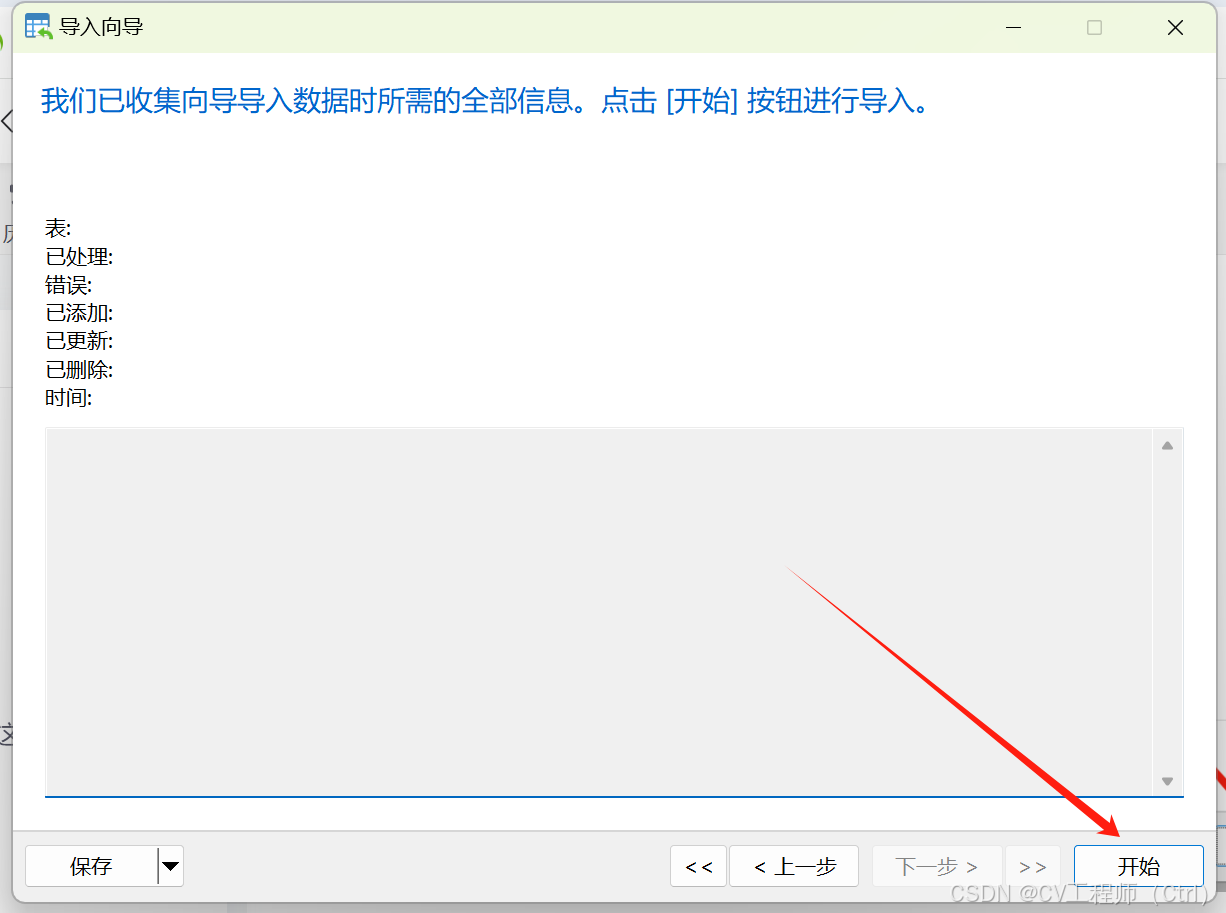
Task: Click the blue heading mentioning [开始] 按钮
Action: point(486,102)
